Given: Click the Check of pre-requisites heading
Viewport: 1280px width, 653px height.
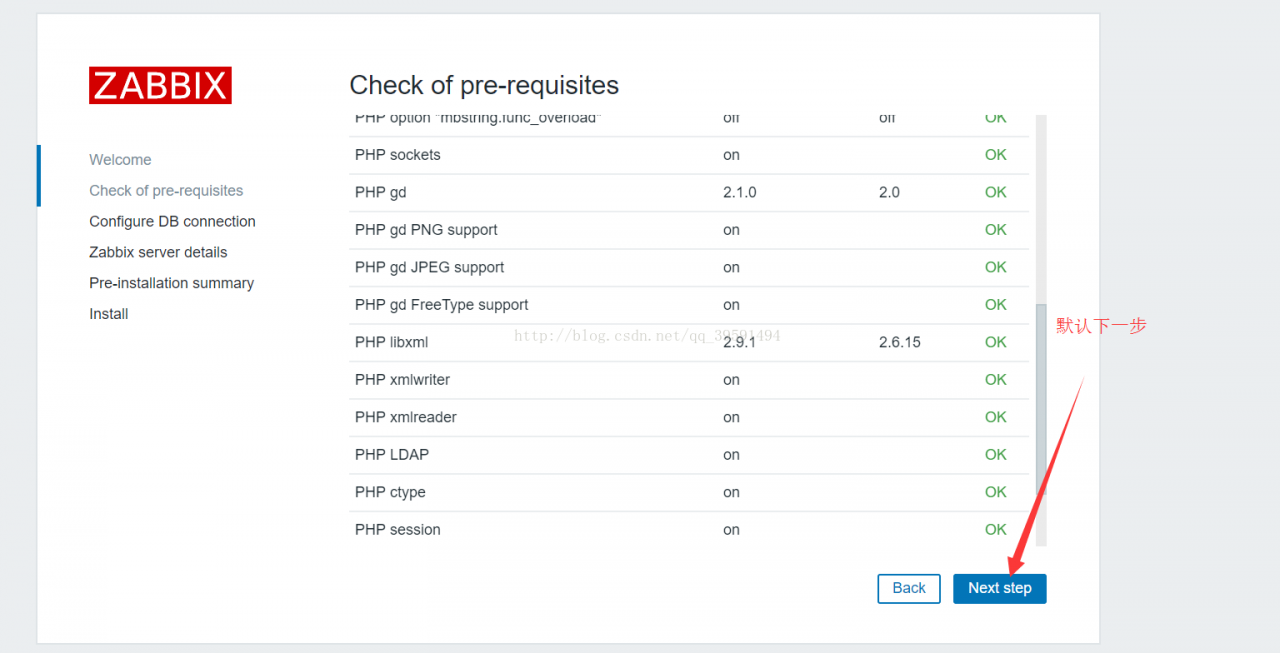Looking at the screenshot, I should tap(484, 86).
